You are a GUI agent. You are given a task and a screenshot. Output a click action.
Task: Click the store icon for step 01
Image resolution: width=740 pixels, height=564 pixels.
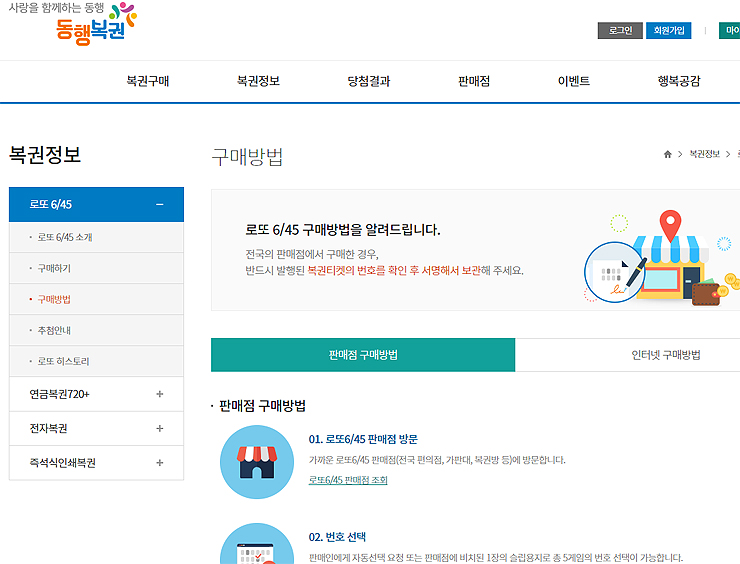tap(257, 462)
